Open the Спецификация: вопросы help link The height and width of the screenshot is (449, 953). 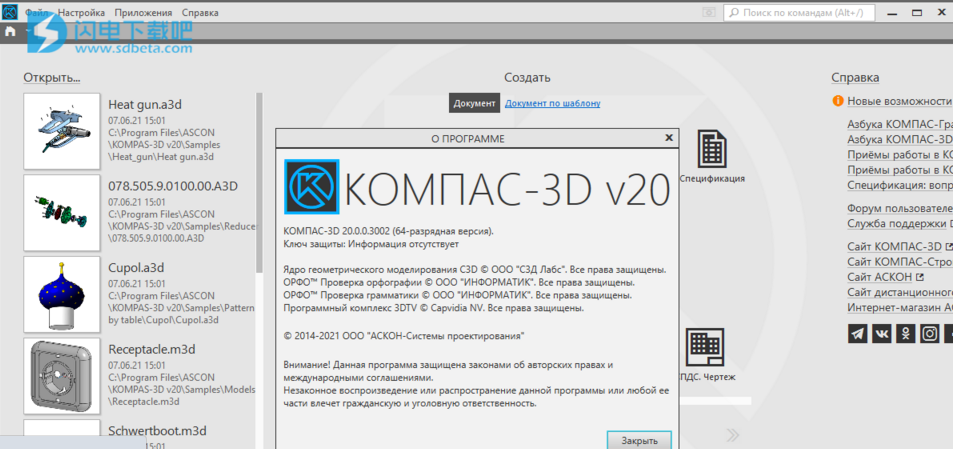tap(900, 185)
